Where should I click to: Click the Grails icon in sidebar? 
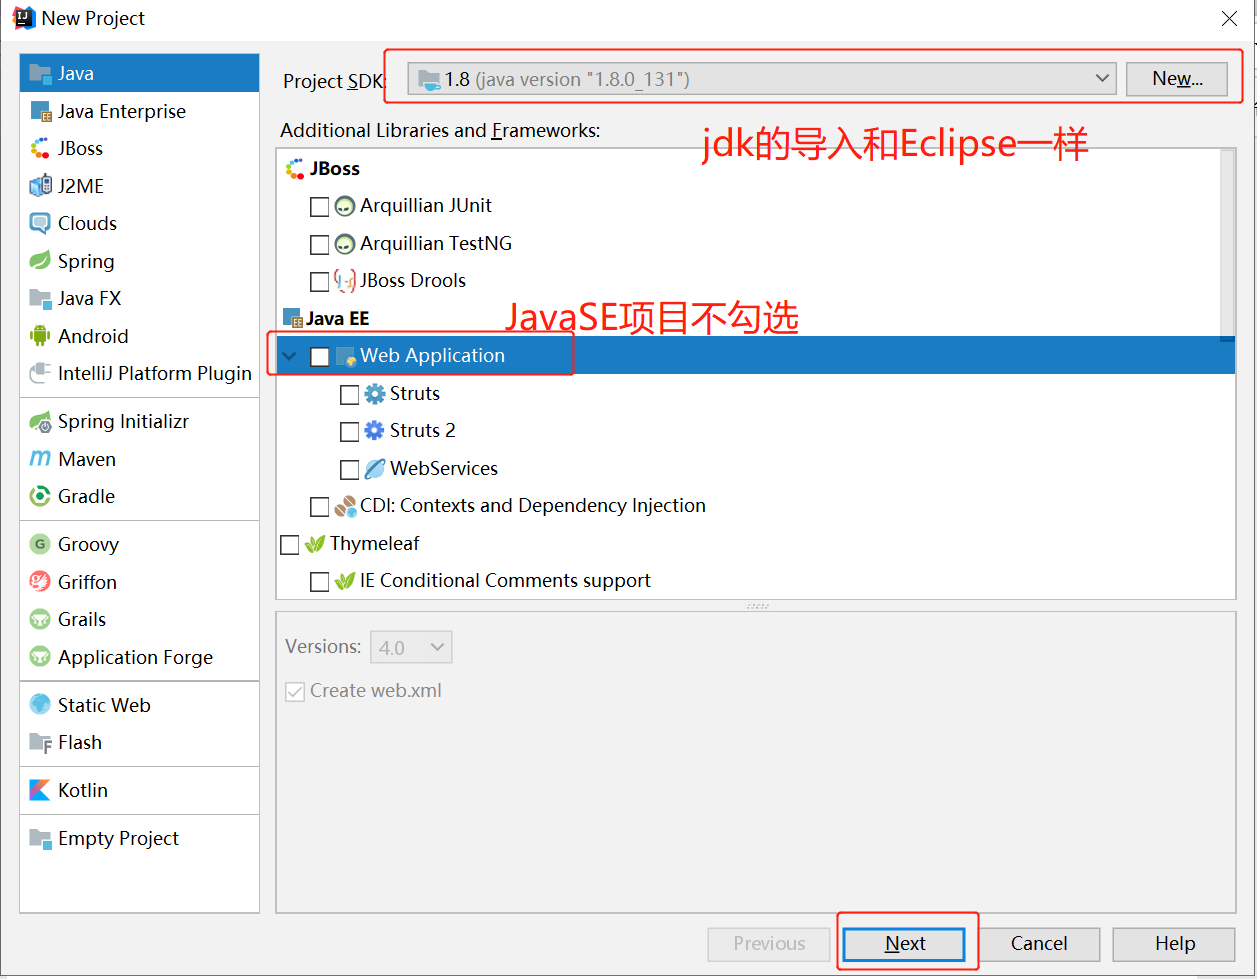(x=40, y=619)
